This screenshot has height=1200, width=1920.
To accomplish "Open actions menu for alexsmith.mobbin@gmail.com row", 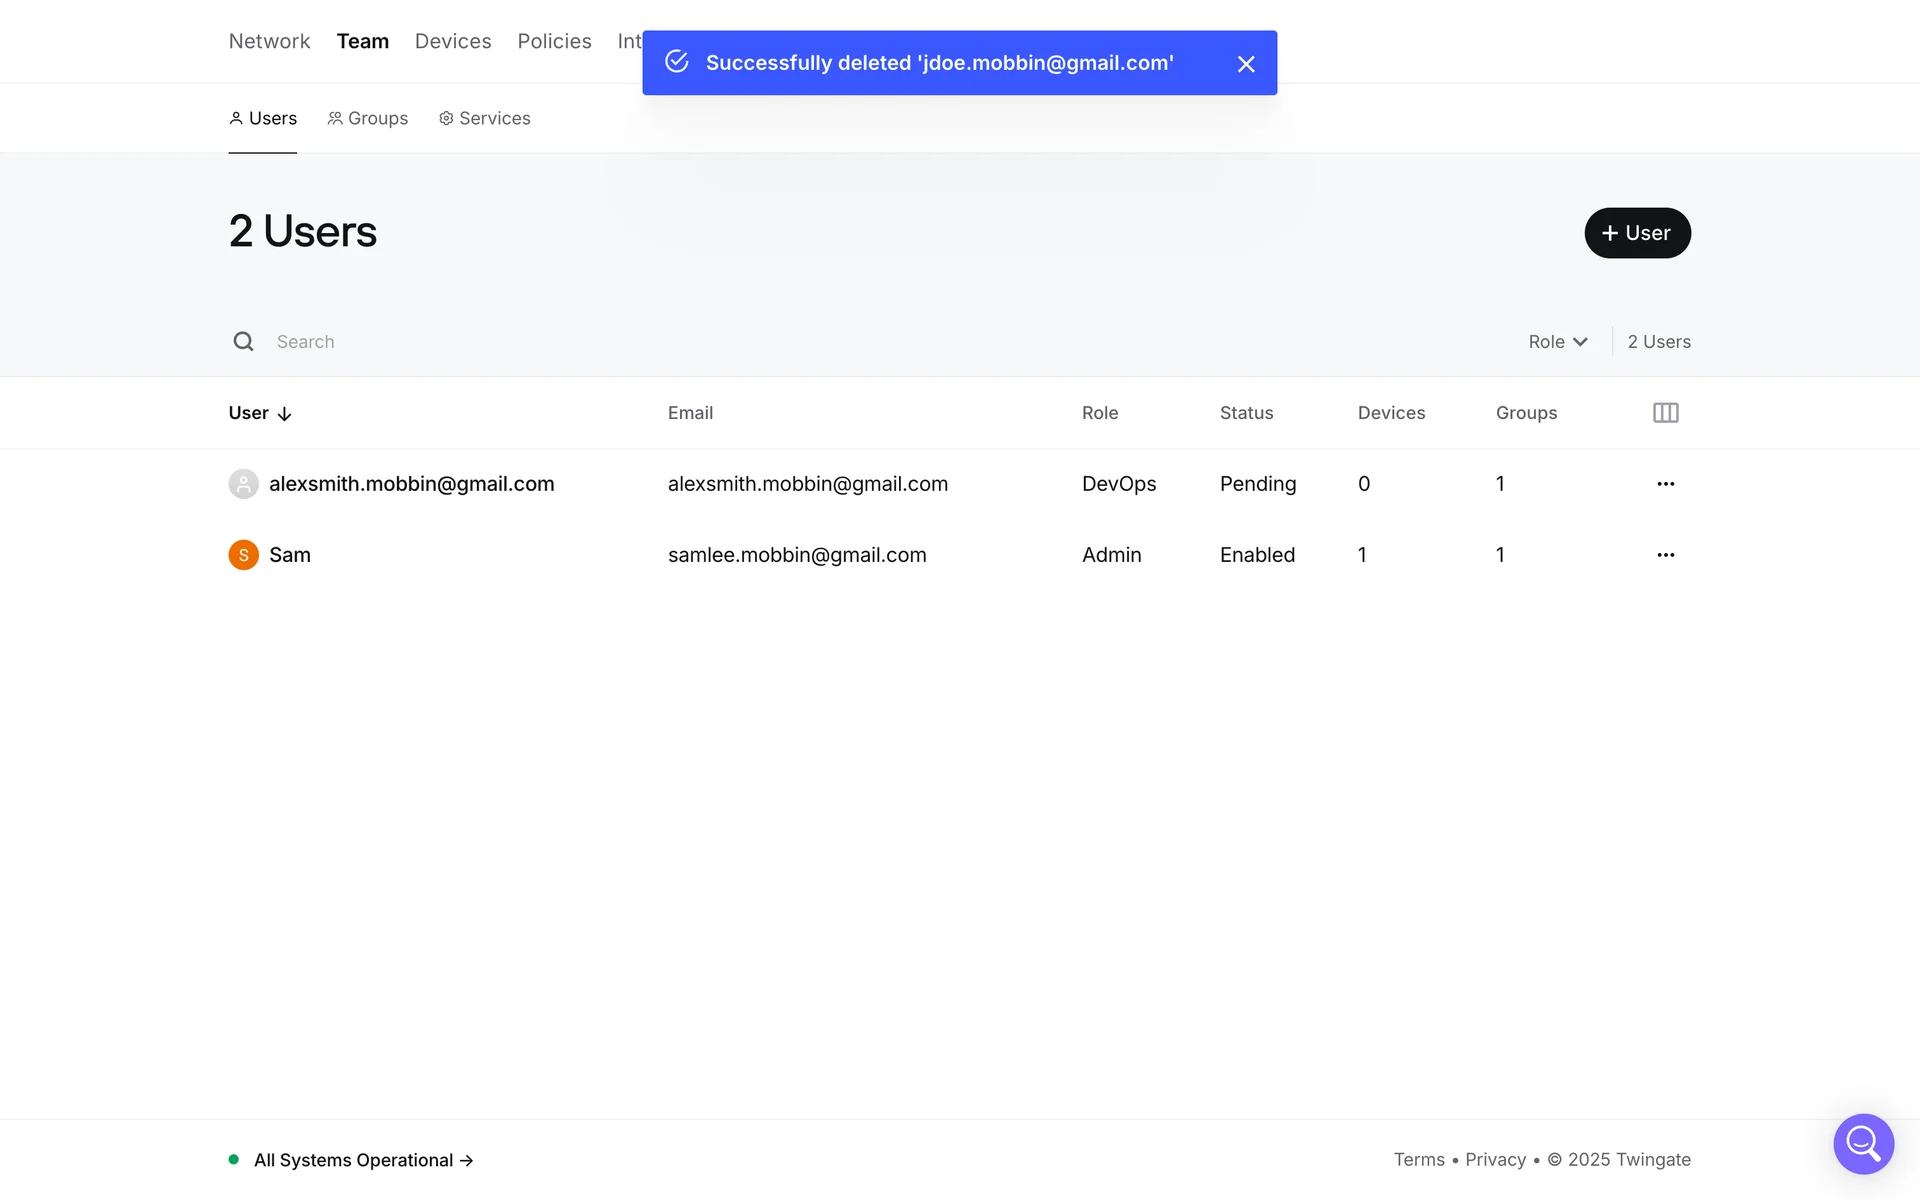I will [x=1665, y=484].
